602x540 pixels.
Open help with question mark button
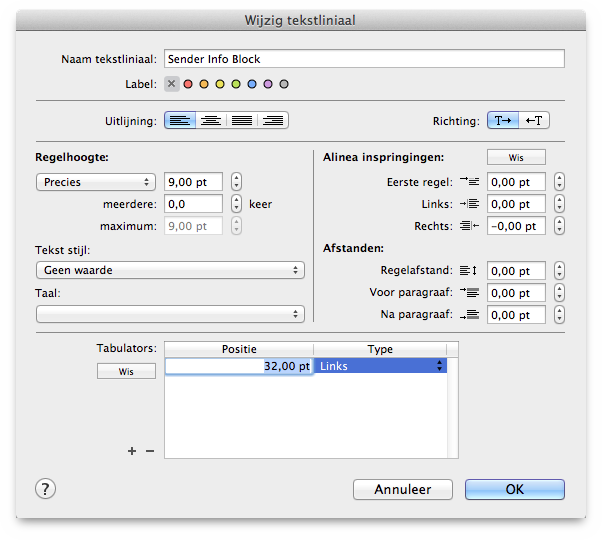coord(45,489)
